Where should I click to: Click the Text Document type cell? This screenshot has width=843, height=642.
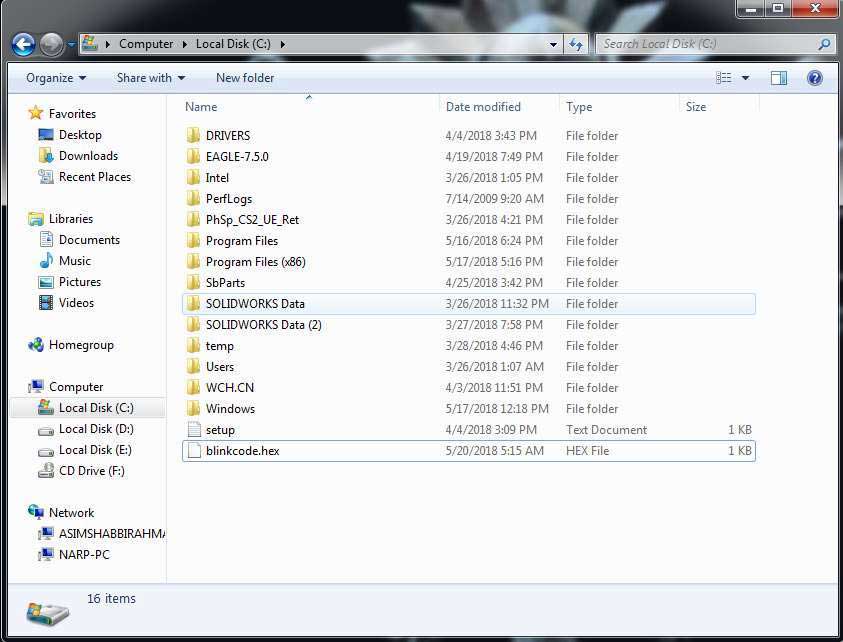[x=606, y=430]
